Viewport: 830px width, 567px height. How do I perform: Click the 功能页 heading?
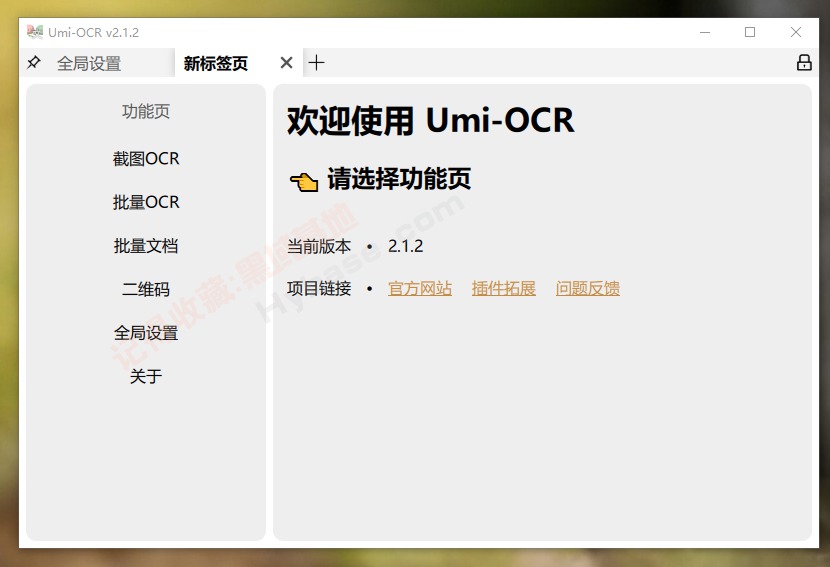click(146, 111)
